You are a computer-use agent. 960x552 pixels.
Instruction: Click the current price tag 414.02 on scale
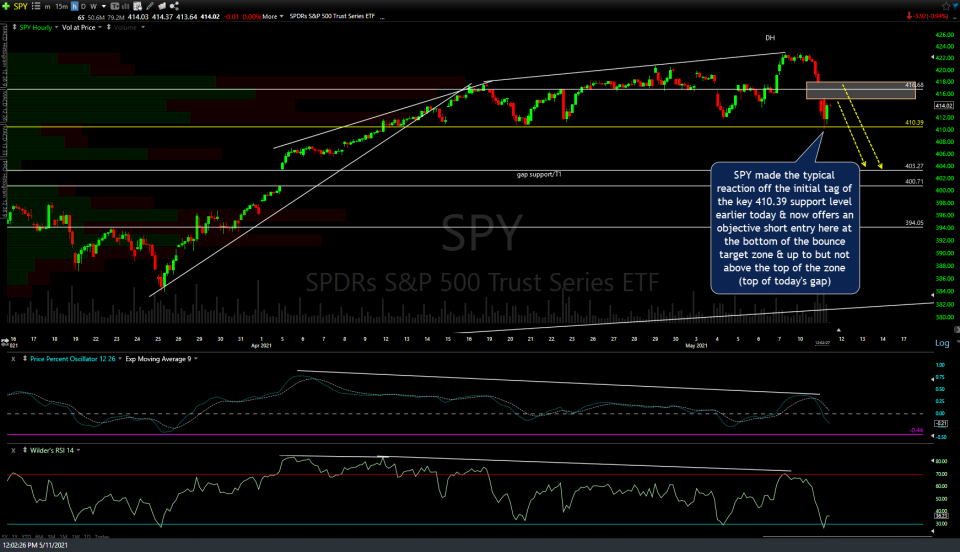coord(943,106)
